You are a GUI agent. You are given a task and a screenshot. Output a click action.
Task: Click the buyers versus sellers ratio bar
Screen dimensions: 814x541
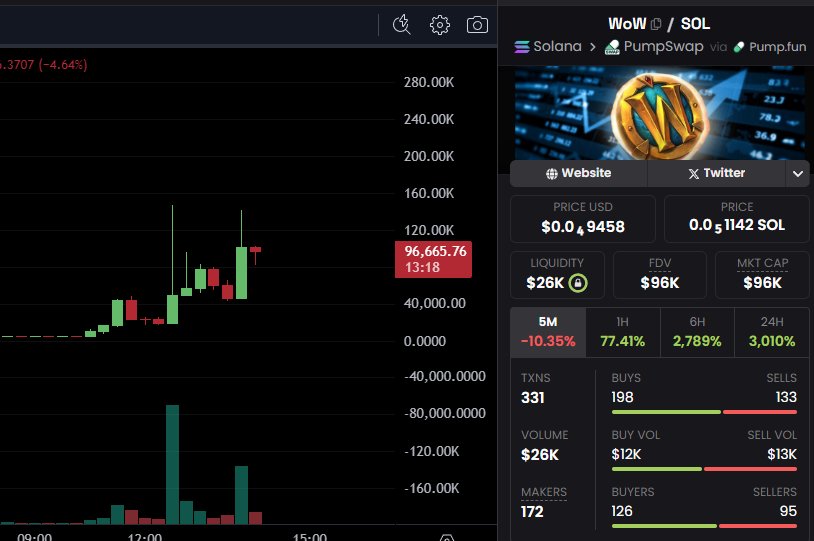pyautogui.click(x=704, y=526)
